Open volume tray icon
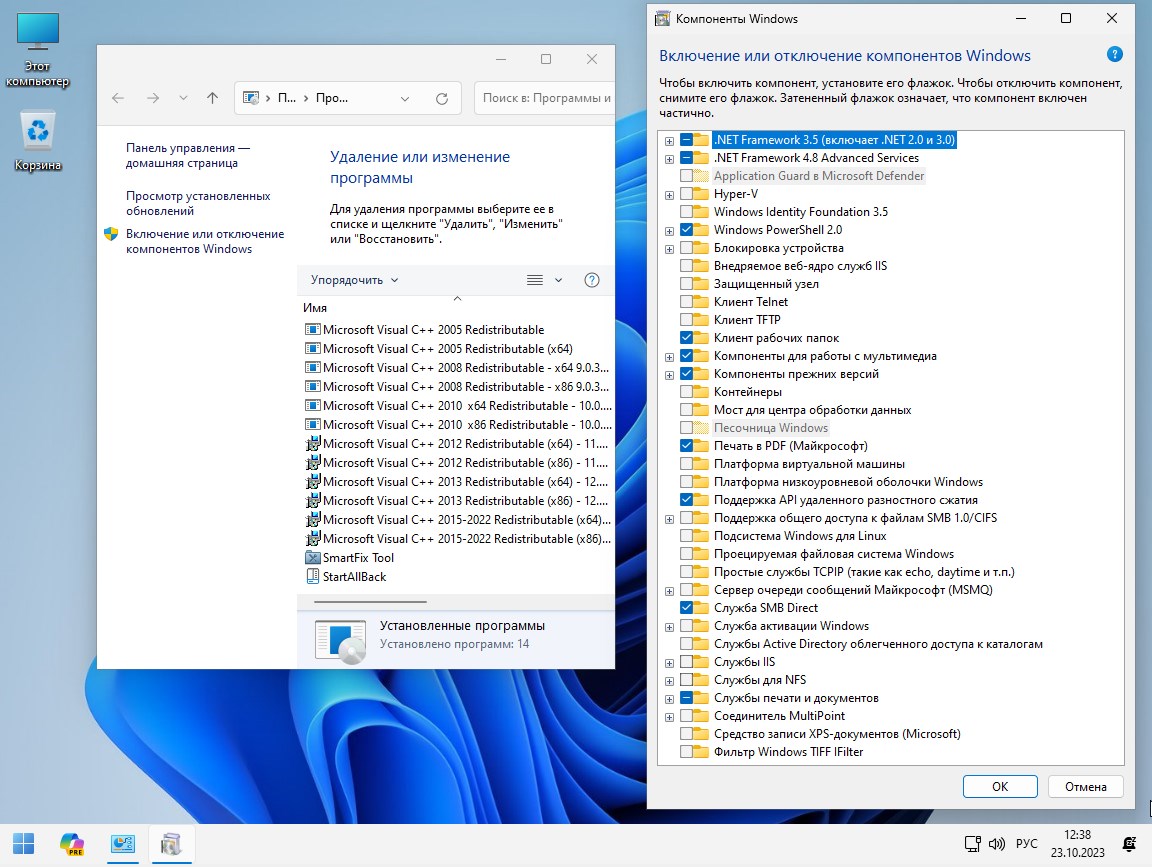 pyautogui.click(x=996, y=844)
